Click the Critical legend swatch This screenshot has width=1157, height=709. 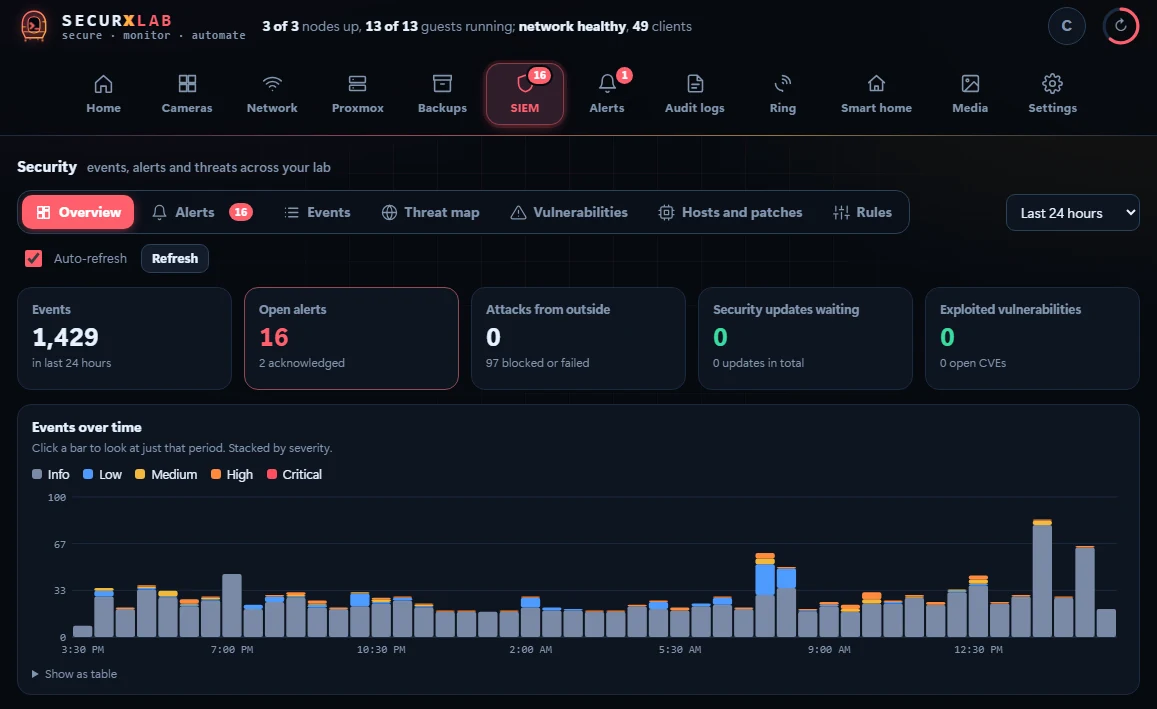pyautogui.click(x=272, y=474)
